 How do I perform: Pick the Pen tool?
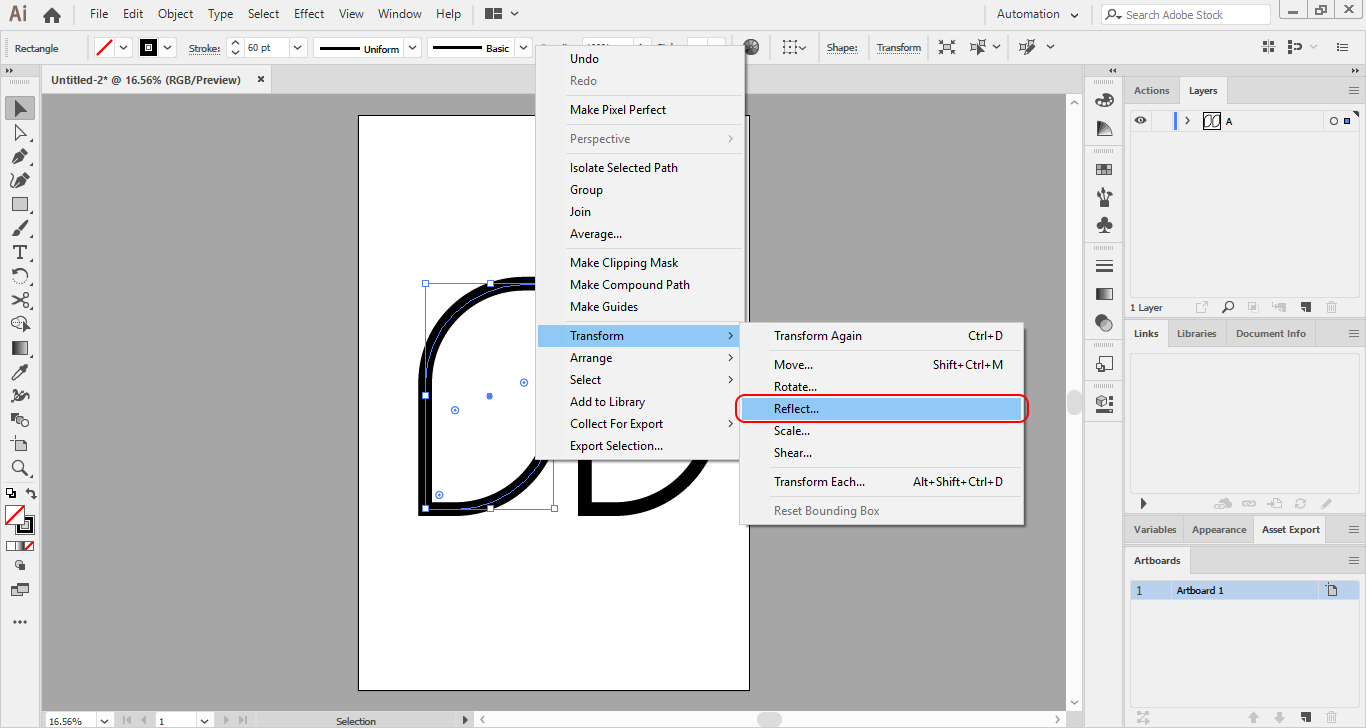[20, 156]
